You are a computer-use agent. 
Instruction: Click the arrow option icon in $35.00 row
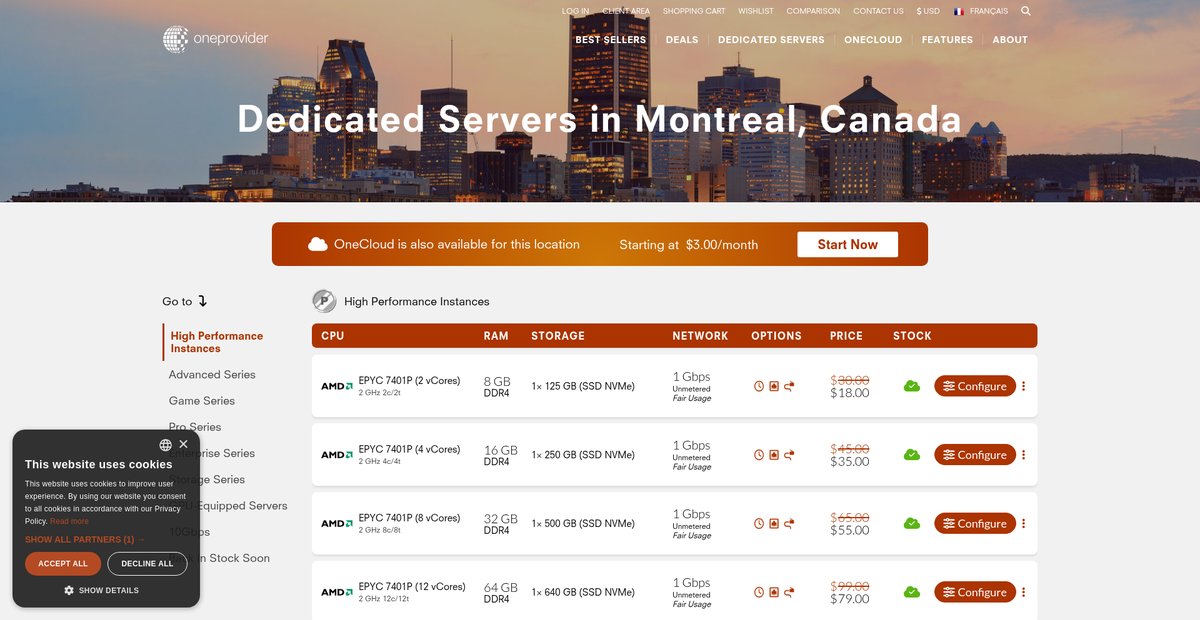point(789,455)
